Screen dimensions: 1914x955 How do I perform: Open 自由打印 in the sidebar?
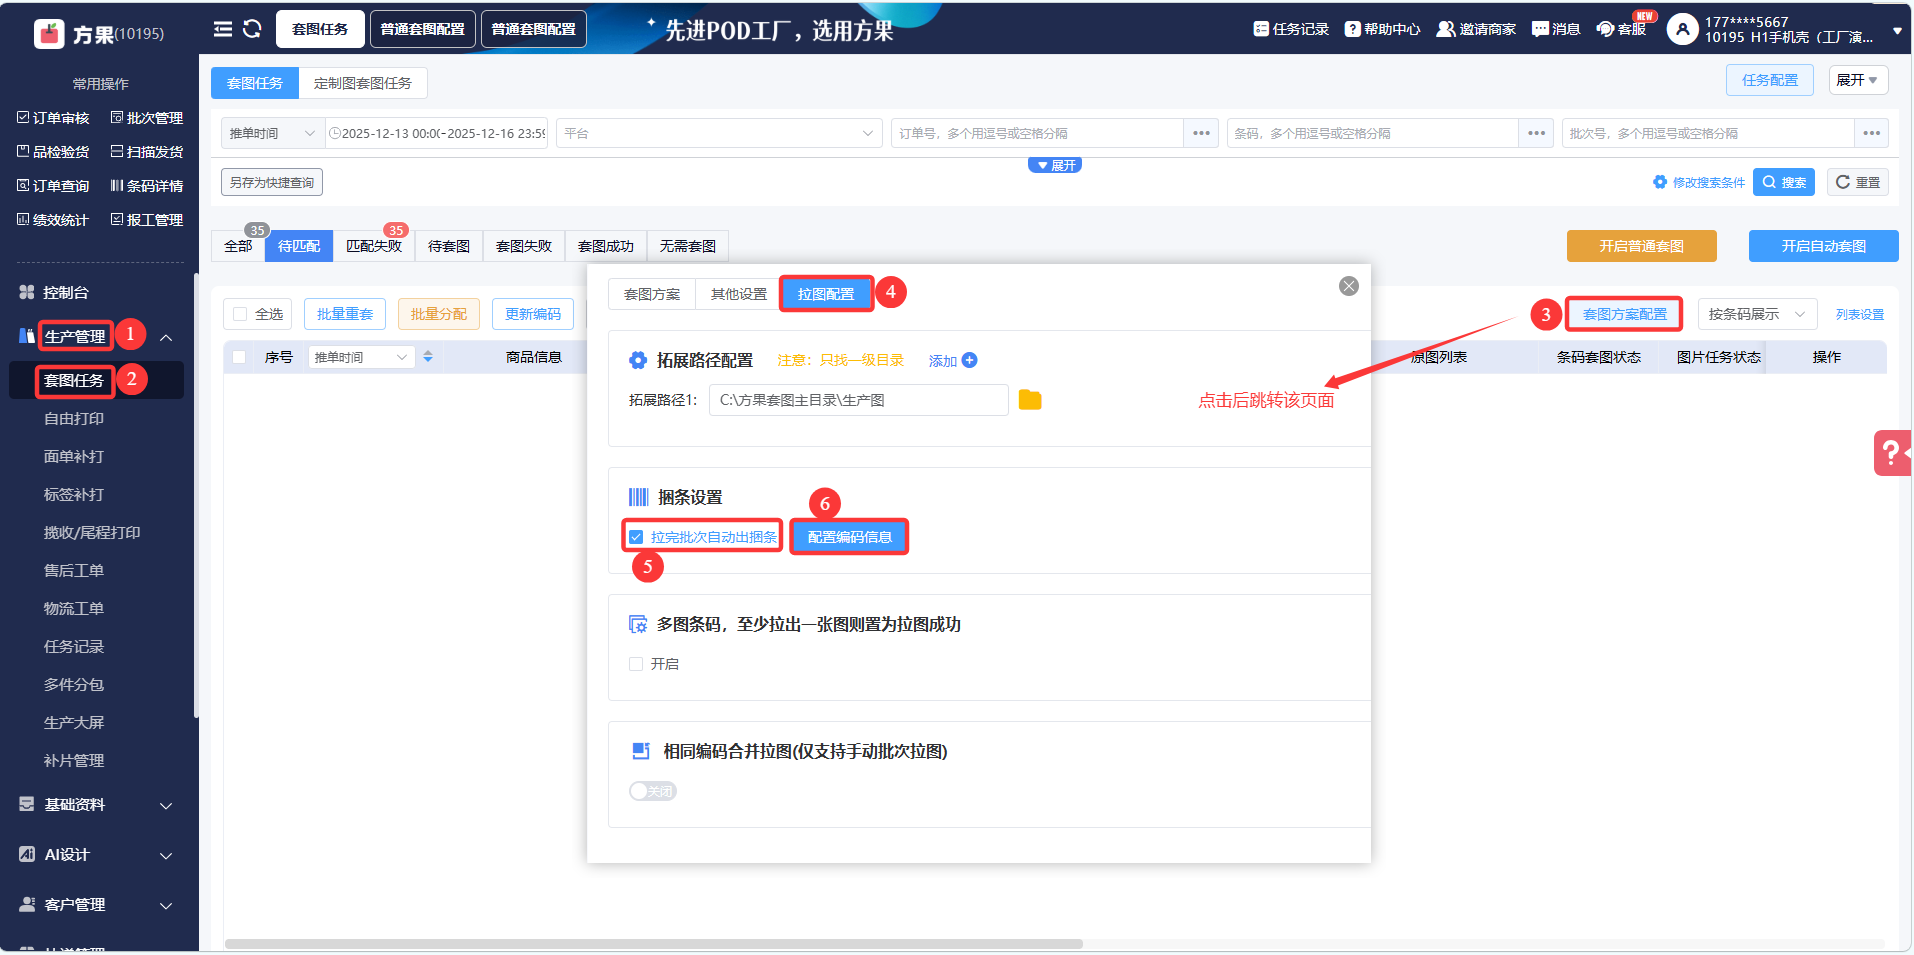[x=74, y=419]
